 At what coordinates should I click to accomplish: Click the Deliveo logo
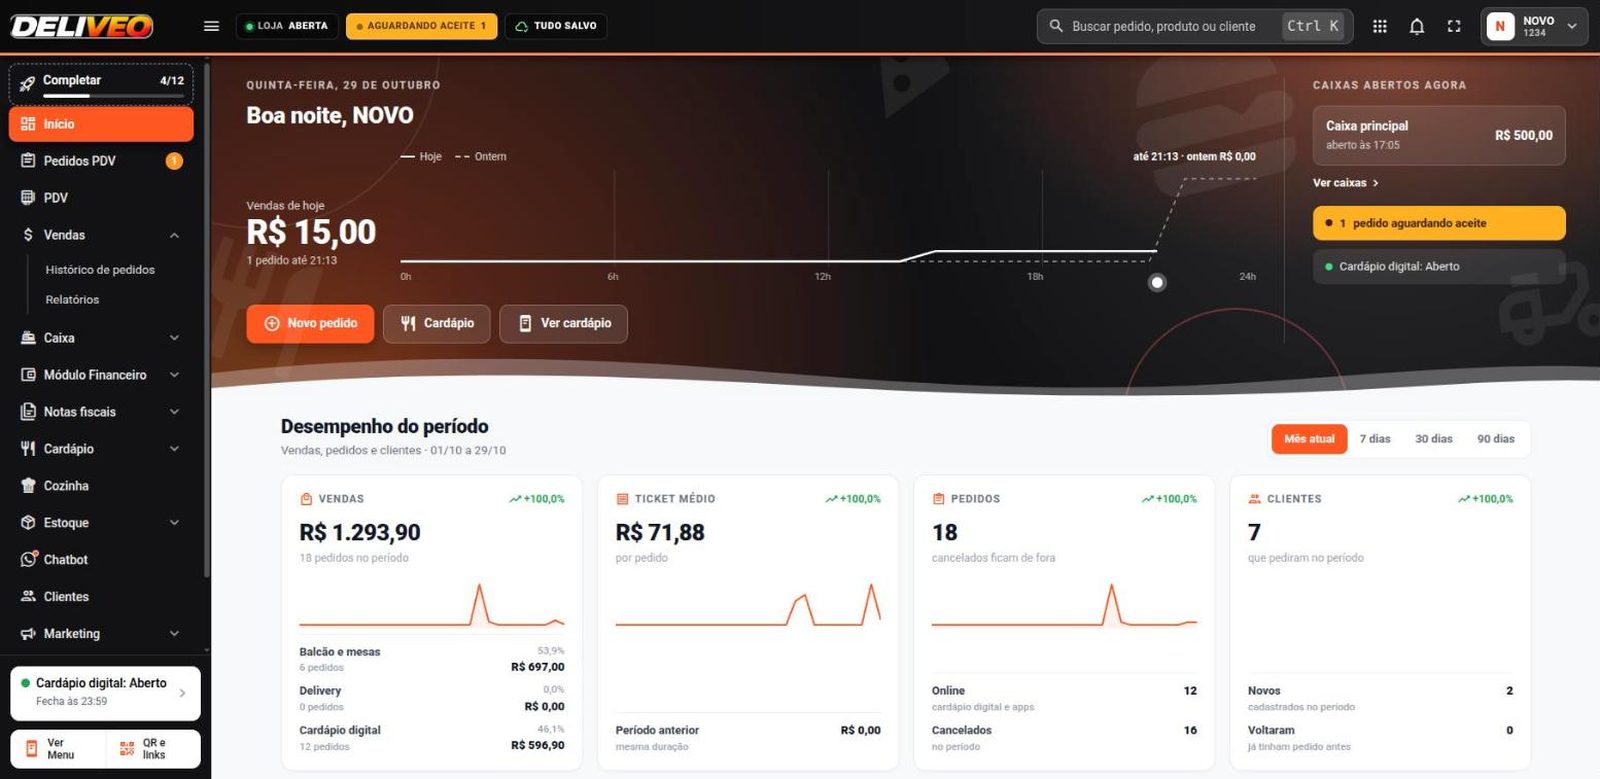click(82, 26)
